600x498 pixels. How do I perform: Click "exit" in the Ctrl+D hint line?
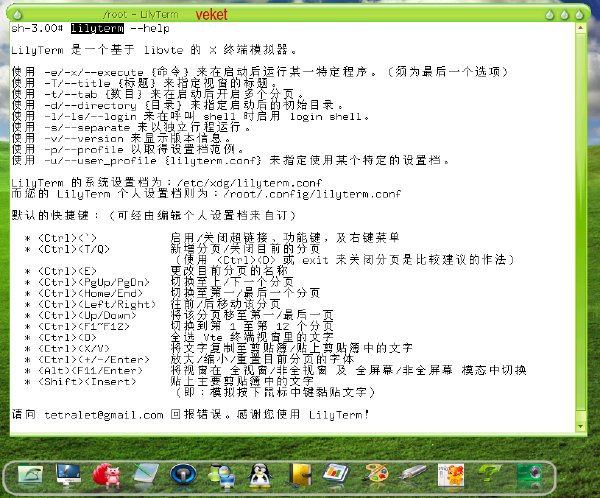315,261
